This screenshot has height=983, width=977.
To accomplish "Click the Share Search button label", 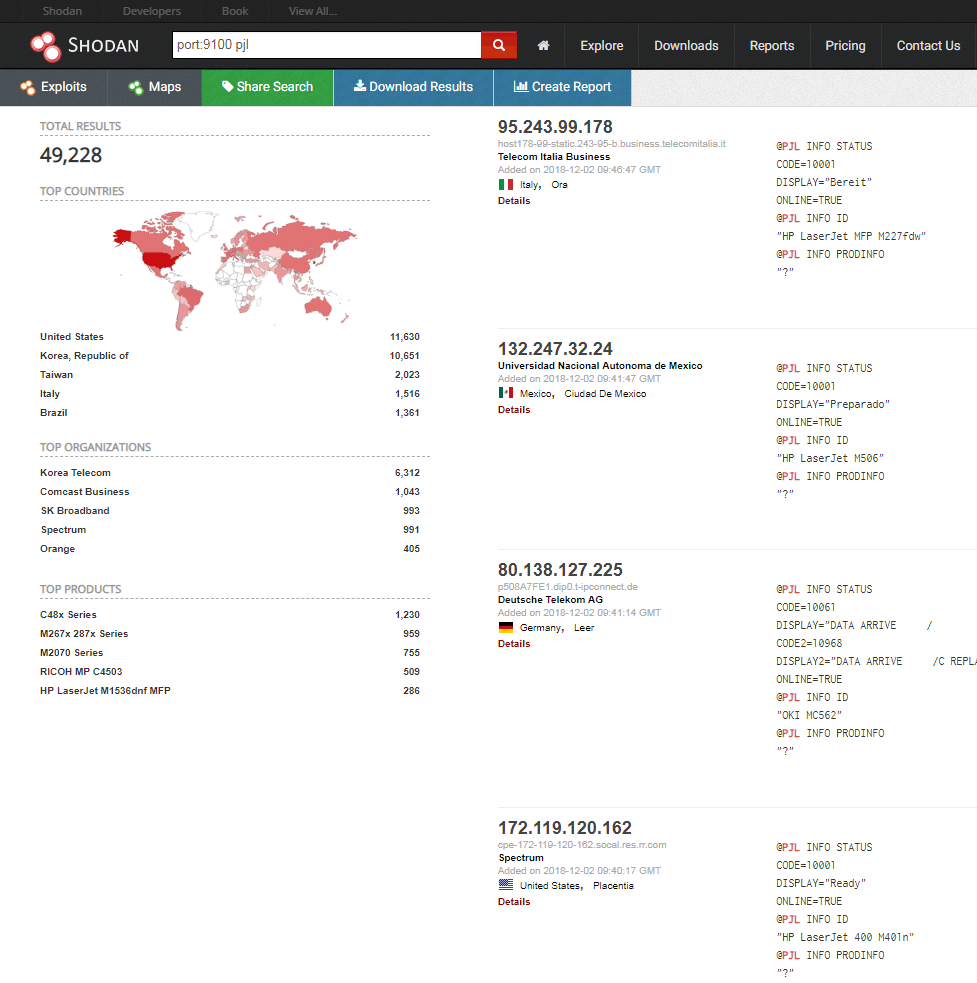I will [x=275, y=87].
